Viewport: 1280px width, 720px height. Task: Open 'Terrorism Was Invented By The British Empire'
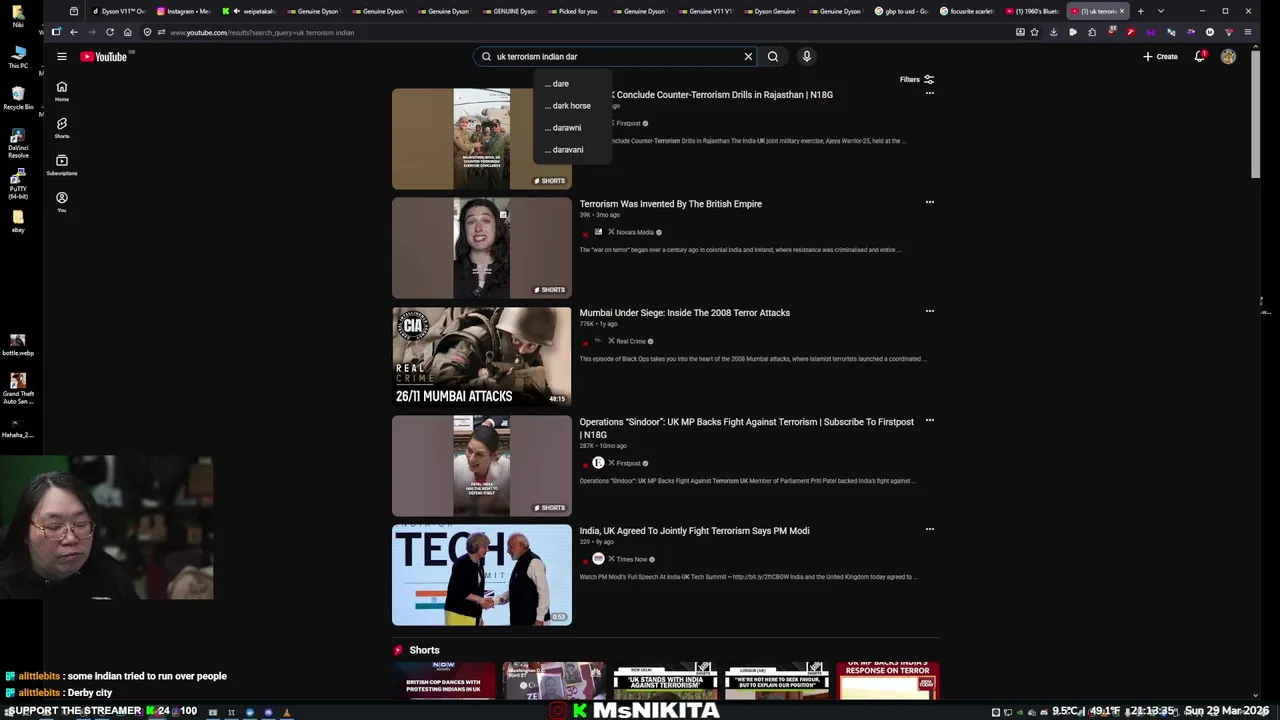[671, 204]
